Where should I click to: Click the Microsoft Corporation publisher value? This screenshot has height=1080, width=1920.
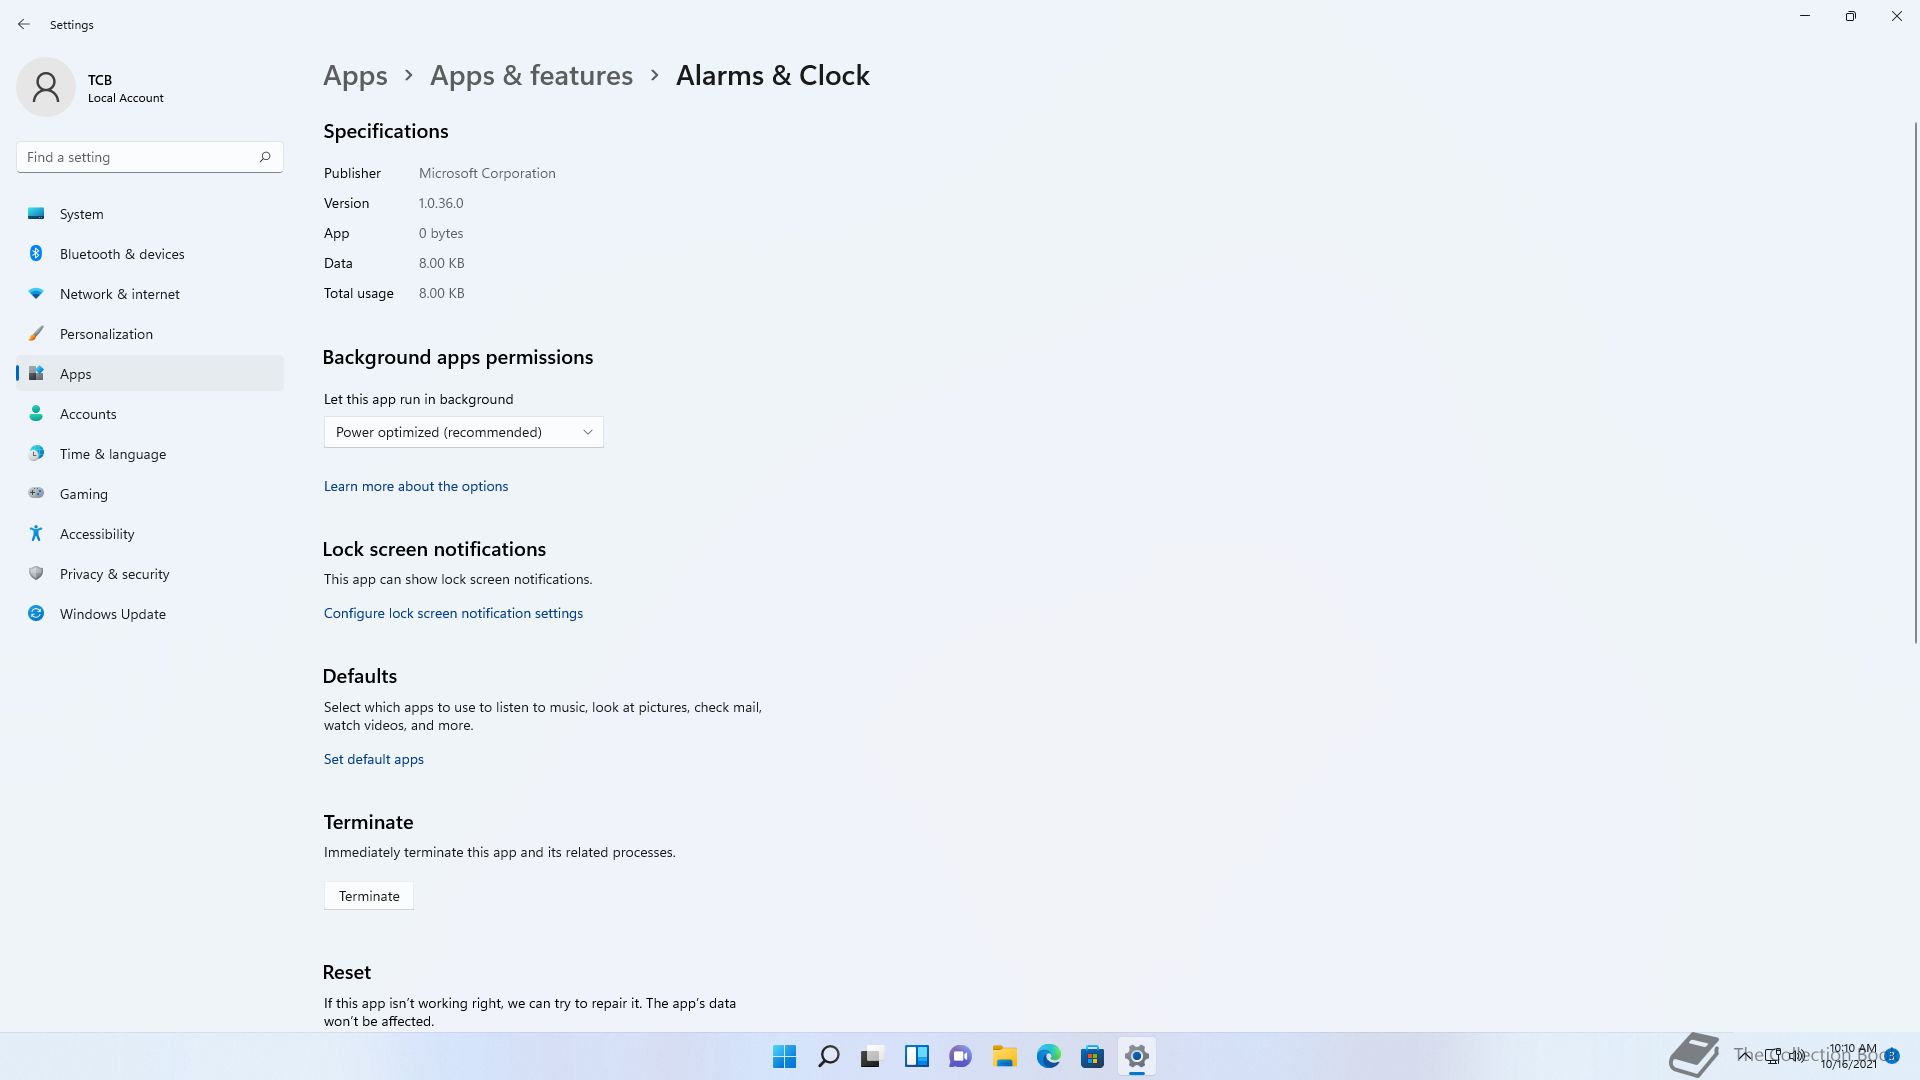pos(487,173)
